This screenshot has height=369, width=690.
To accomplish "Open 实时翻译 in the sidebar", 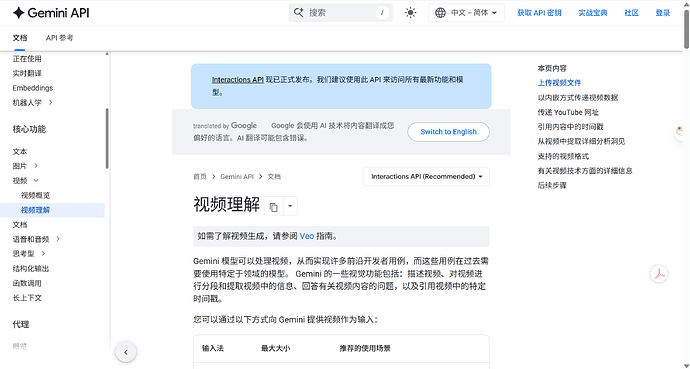I will point(27,73).
